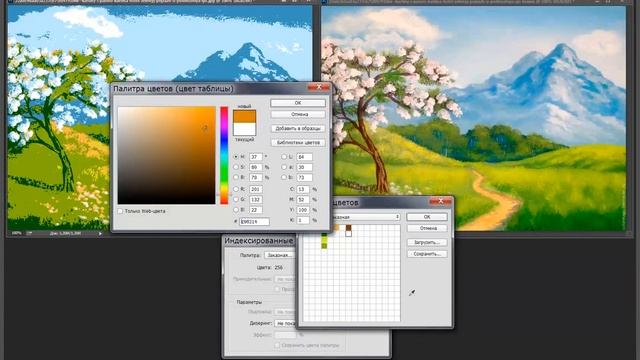Click the Y yellow field showing 100
The image size is (640, 360).
(x=303, y=209)
